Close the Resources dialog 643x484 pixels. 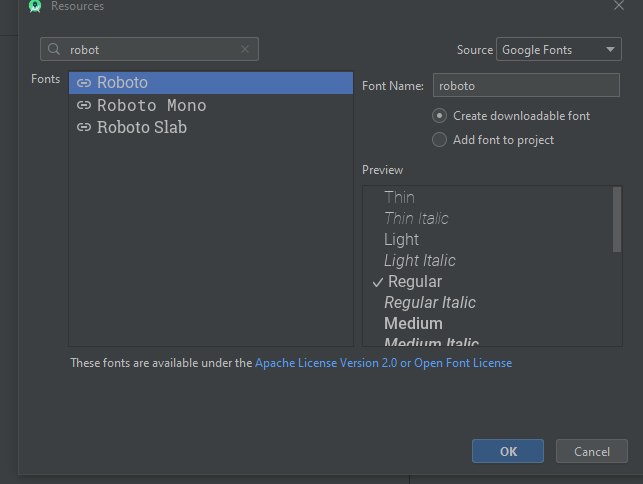tap(618, 5)
